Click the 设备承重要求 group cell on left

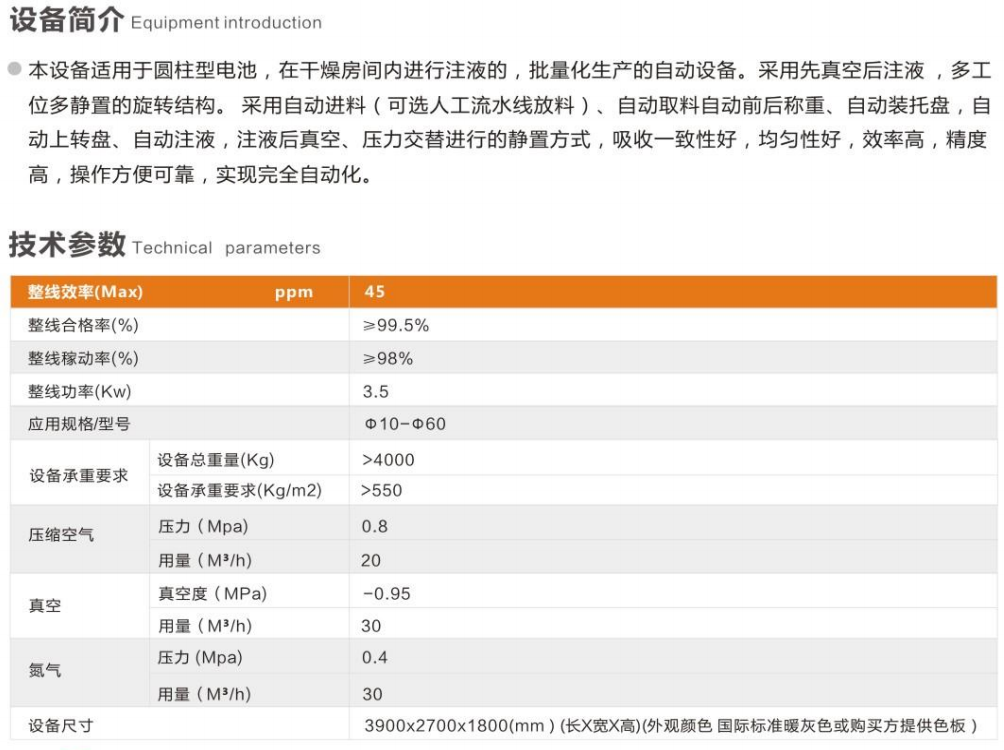79,476
